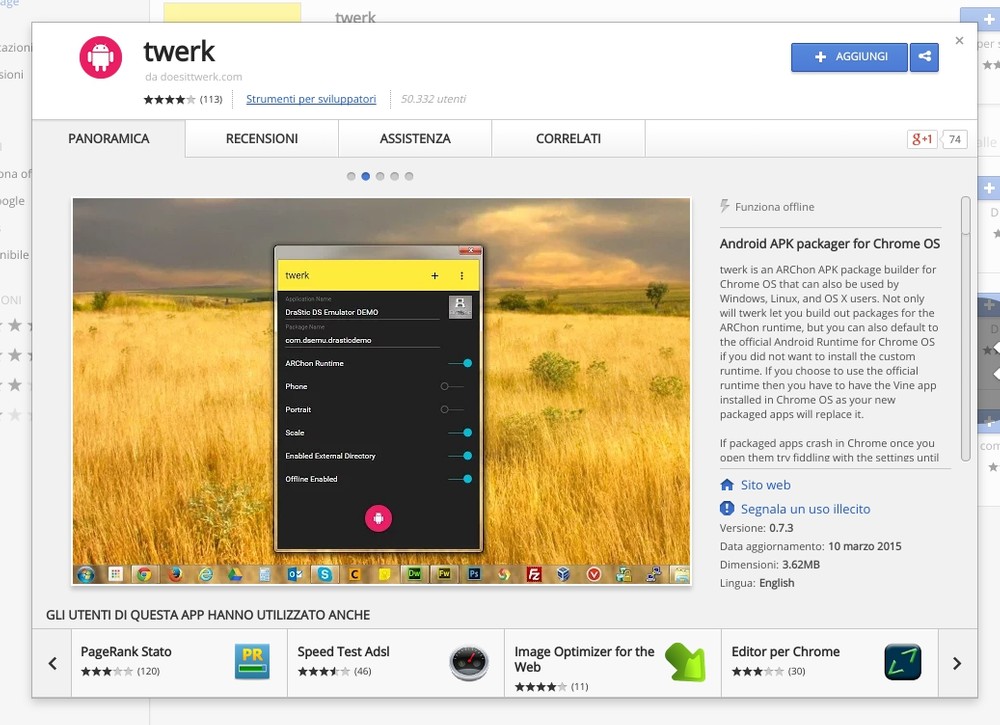
Task: Select the fifth screenshot carousel dot
Action: coord(409,176)
